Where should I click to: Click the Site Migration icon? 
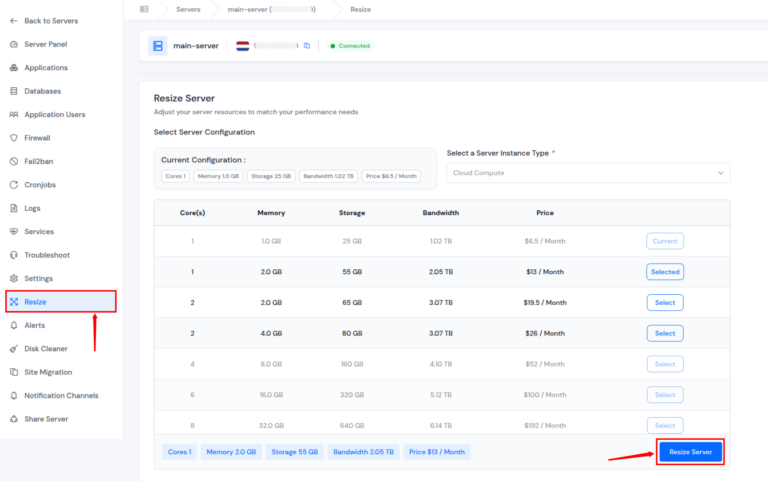14,372
